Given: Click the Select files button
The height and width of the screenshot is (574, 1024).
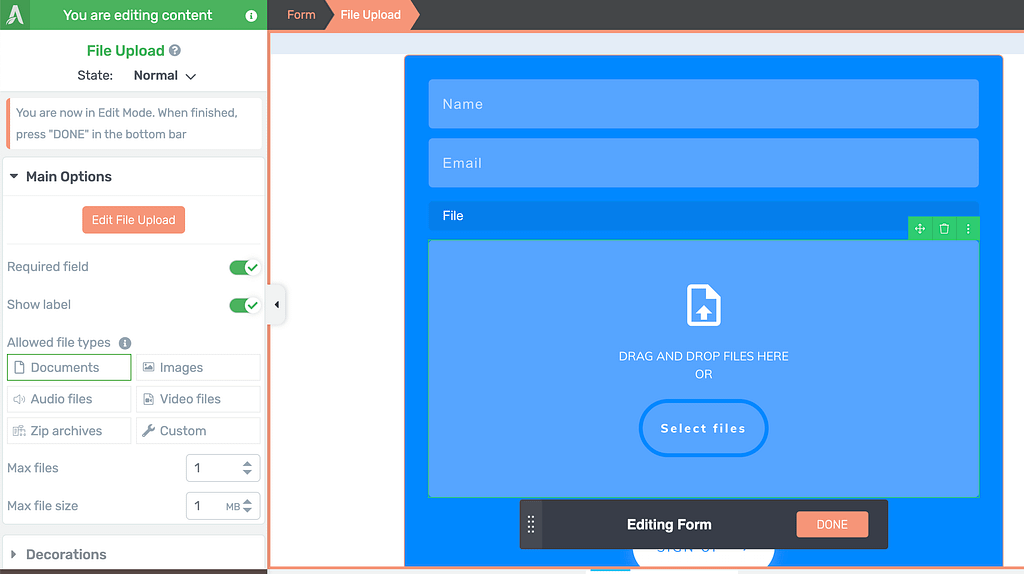Looking at the screenshot, I should [x=703, y=428].
